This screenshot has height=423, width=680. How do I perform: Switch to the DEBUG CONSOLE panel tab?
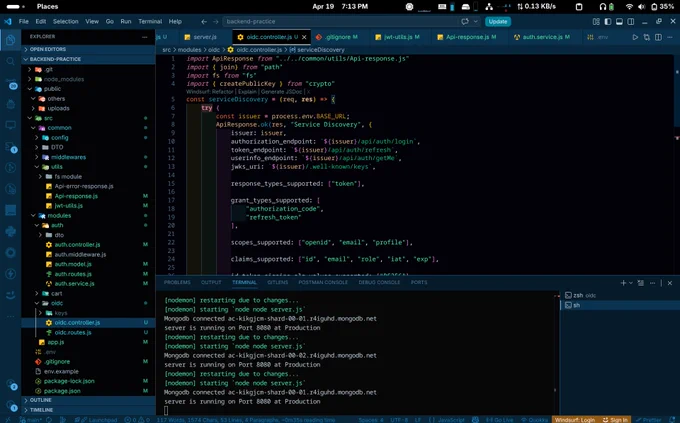379,282
